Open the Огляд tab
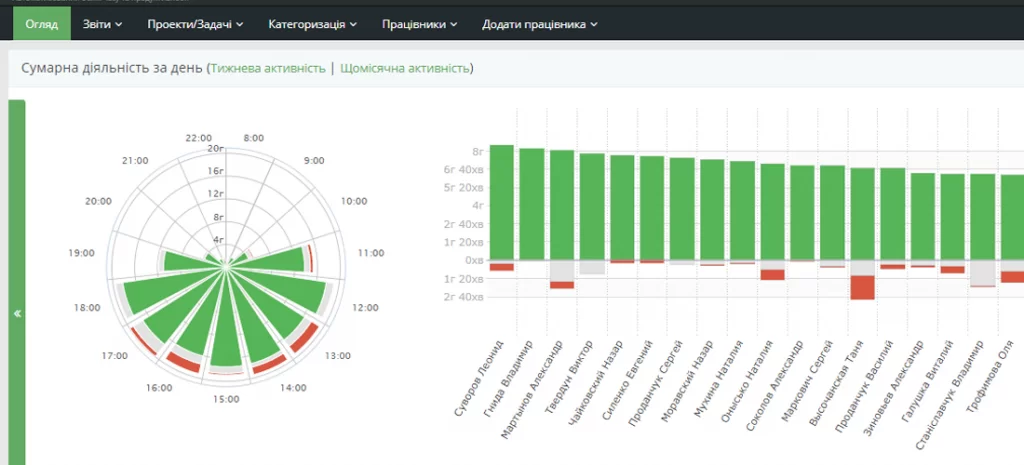 [41, 23]
